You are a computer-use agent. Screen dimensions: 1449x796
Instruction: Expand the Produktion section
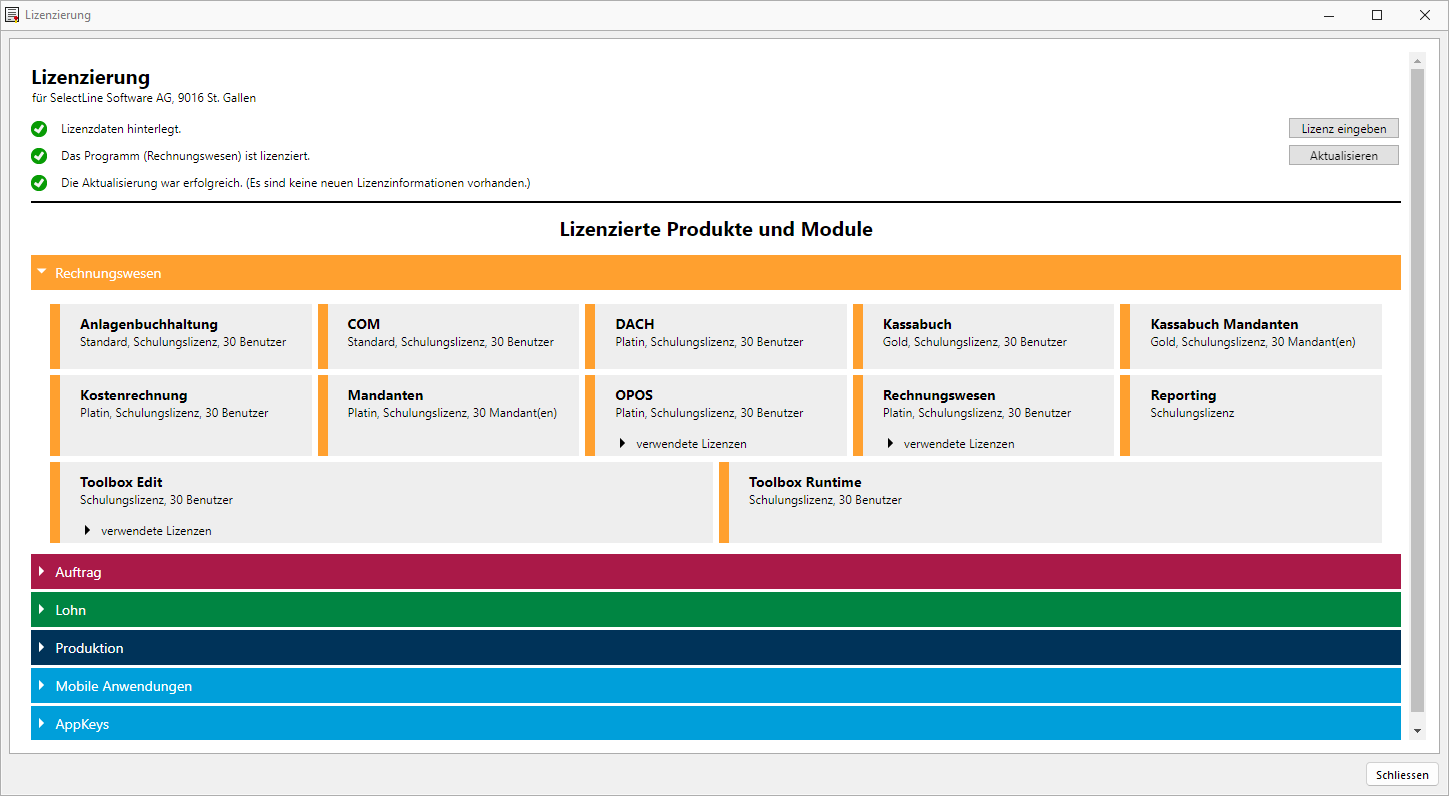pyautogui.click(x=716, y=648)
